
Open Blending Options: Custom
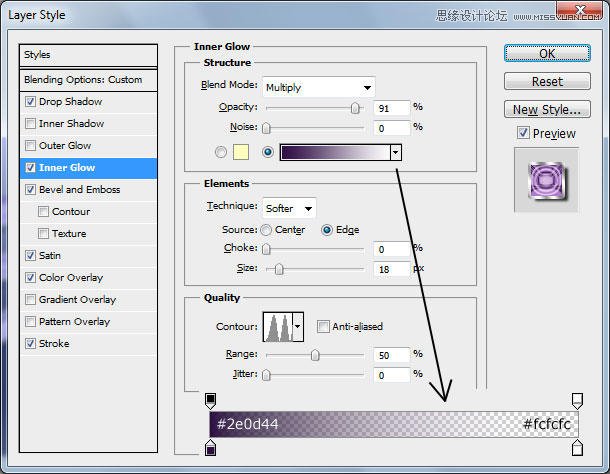(88, 80)
